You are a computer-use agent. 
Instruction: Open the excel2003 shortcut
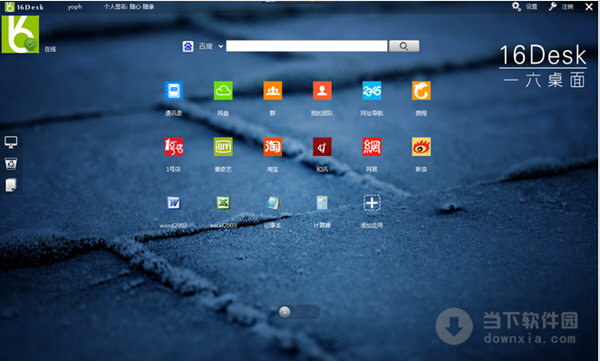tap(223, 203)
